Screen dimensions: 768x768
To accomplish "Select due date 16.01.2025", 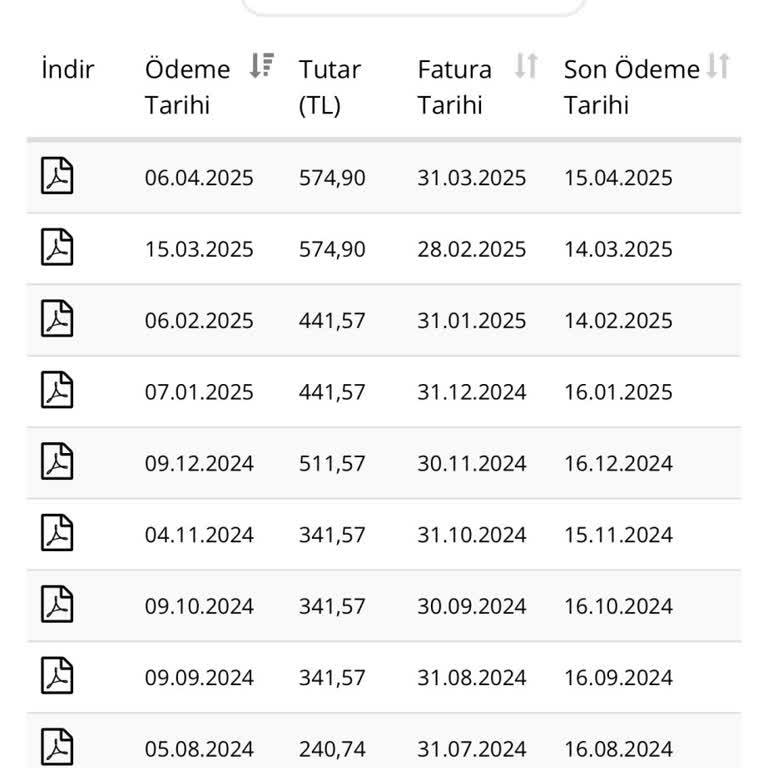I will pos(618,392).
